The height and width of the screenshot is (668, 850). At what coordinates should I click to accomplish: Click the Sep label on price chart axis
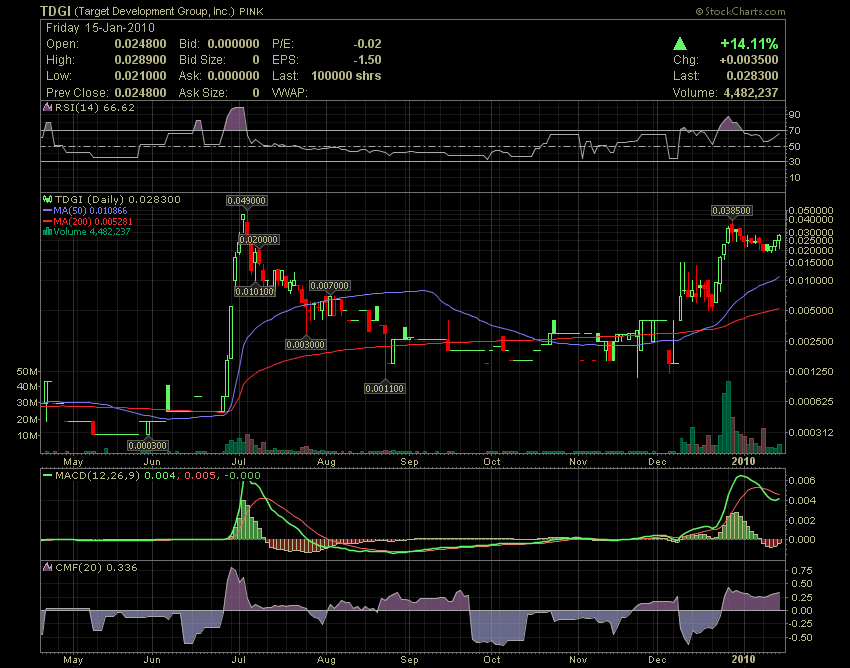tap(409, 462)
